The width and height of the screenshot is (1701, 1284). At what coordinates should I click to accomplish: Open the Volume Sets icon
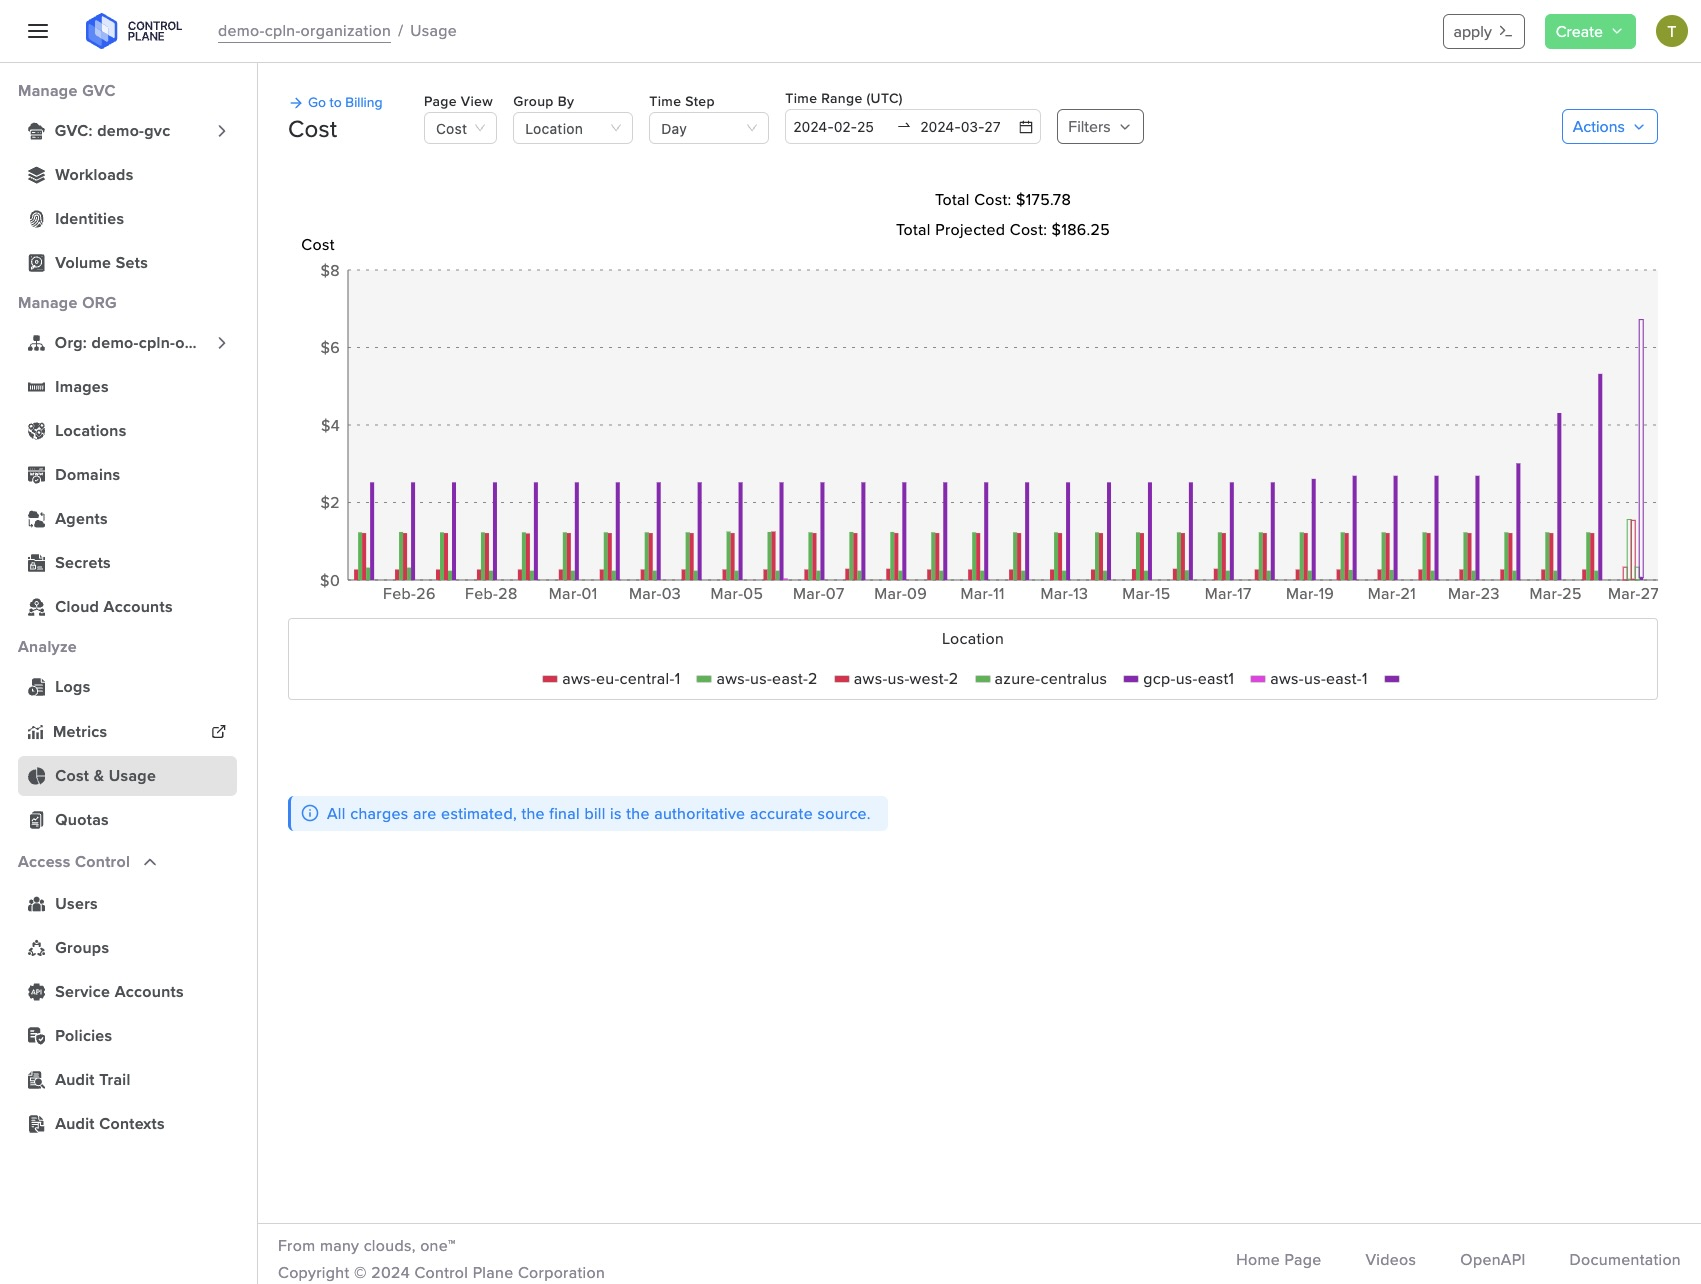pyautogui.click(x=36, y=263)
